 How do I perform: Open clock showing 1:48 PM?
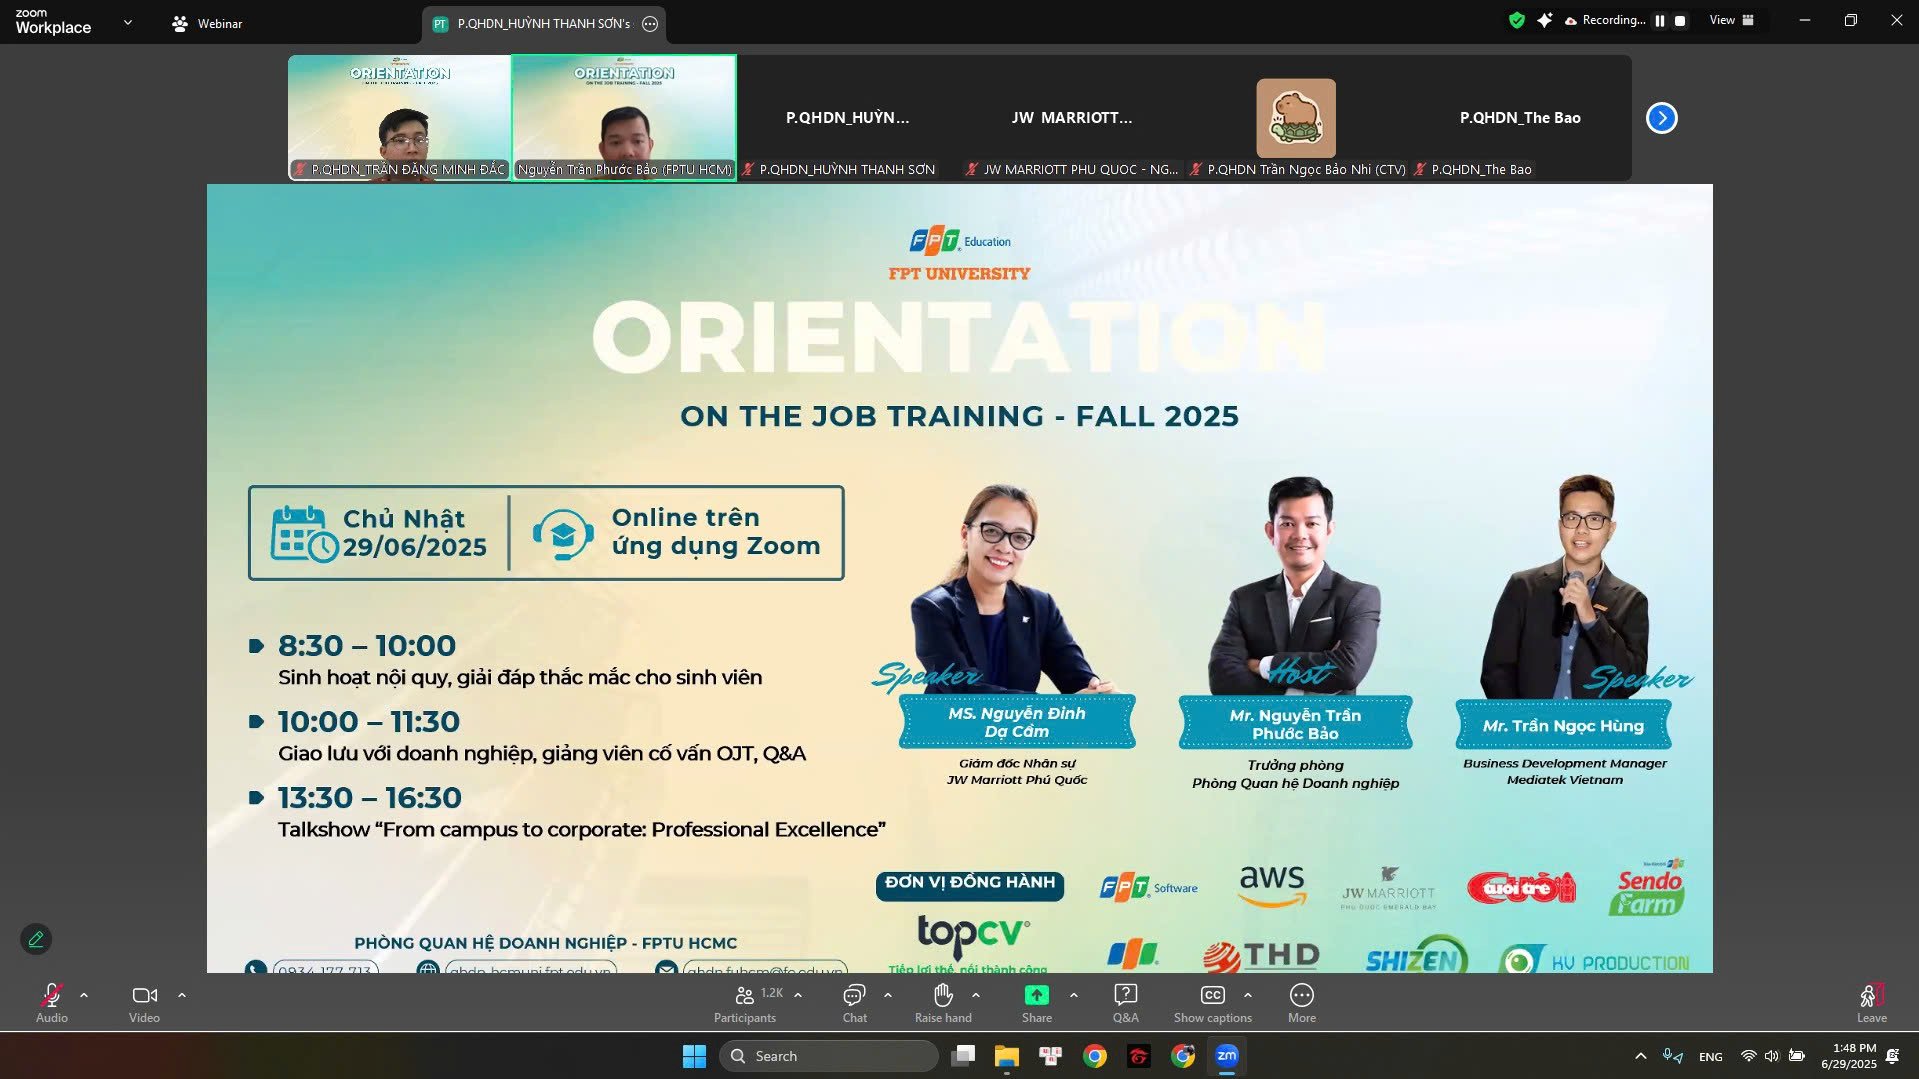click(1848, 1056)
